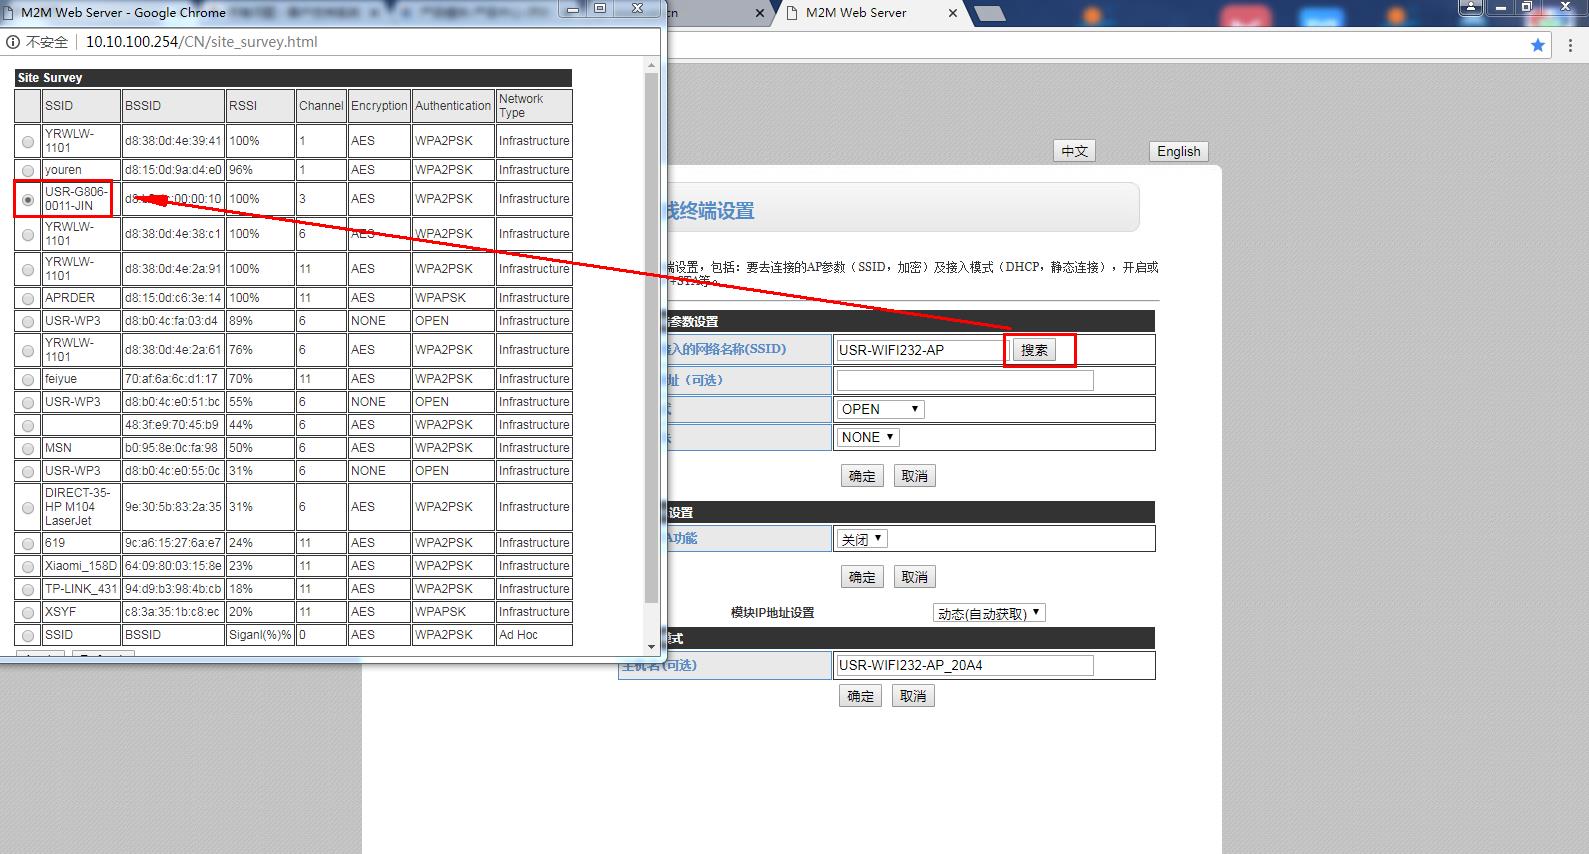Screen dimensions: 1589x854
Task: Choose the APRDER network radio button
Action: tap(28, 298)
